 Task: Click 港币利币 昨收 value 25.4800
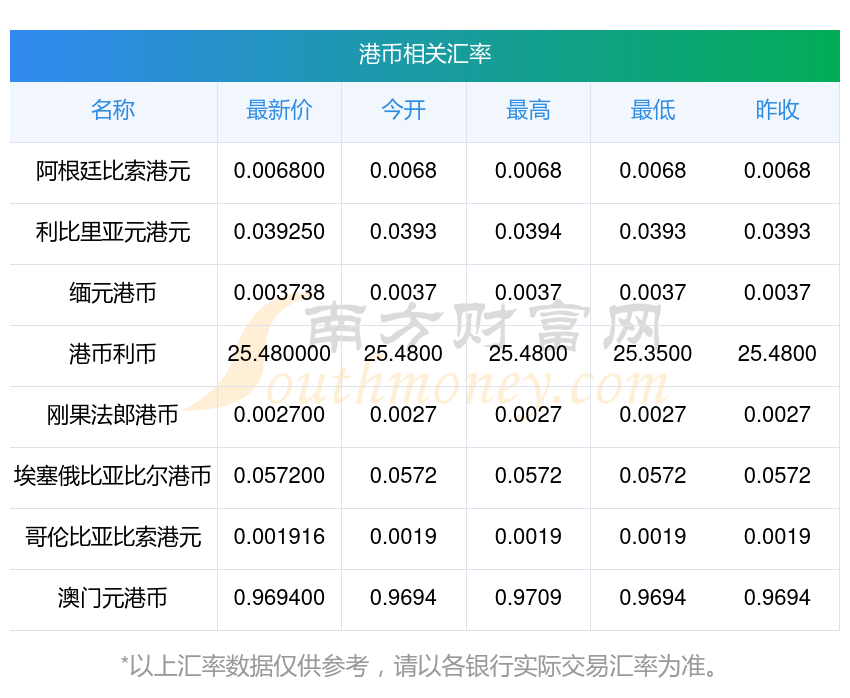tap(777, 354)
